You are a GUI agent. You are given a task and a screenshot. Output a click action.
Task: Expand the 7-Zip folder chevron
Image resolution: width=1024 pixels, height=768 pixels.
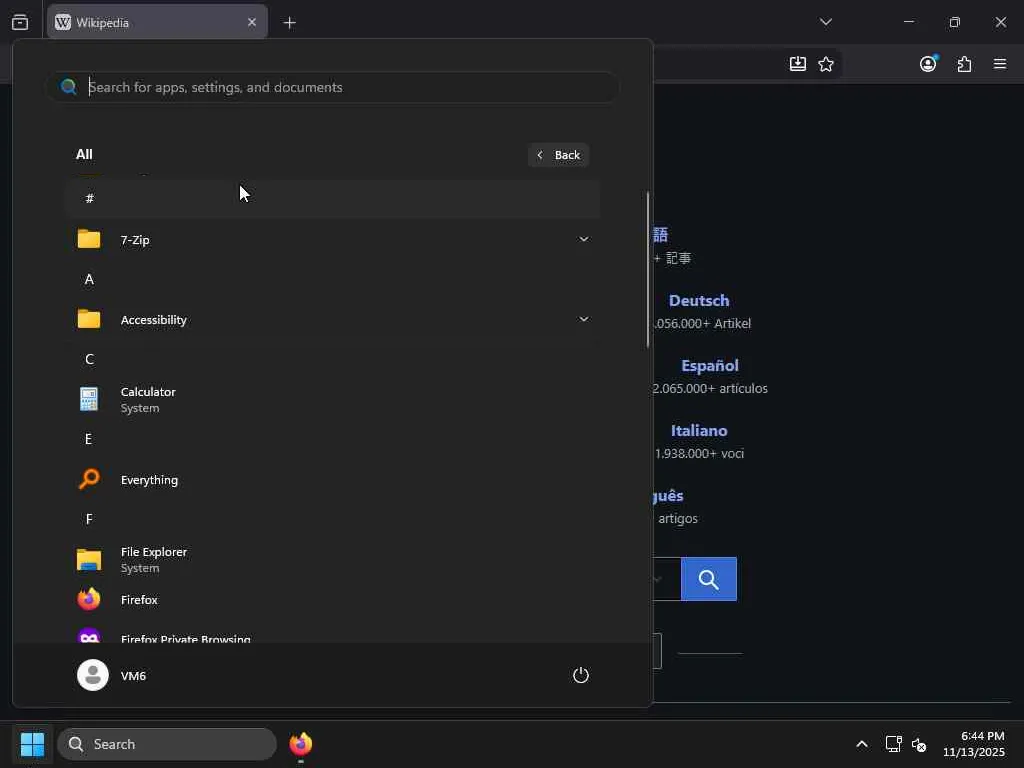584,239
